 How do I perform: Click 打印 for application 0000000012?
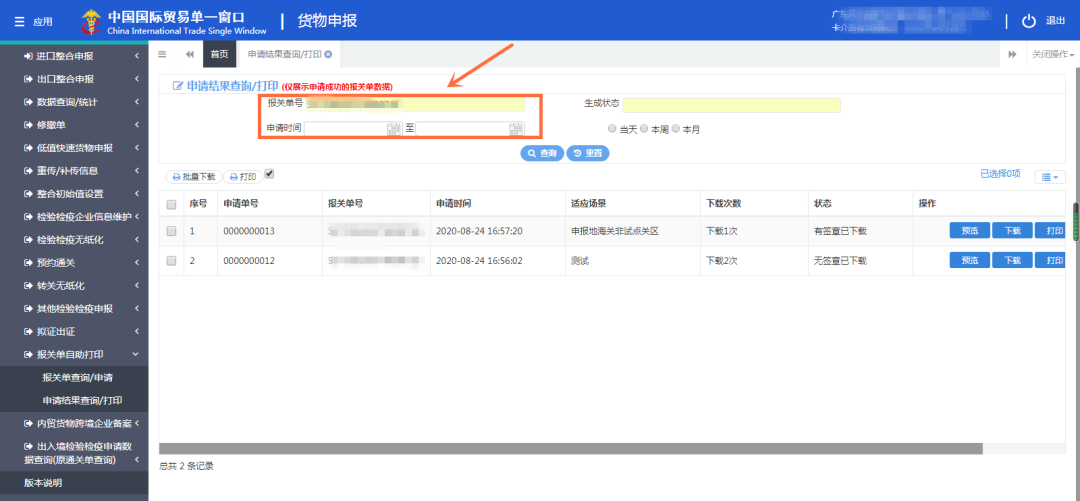pyautogui.click(x=1052, y=260)
